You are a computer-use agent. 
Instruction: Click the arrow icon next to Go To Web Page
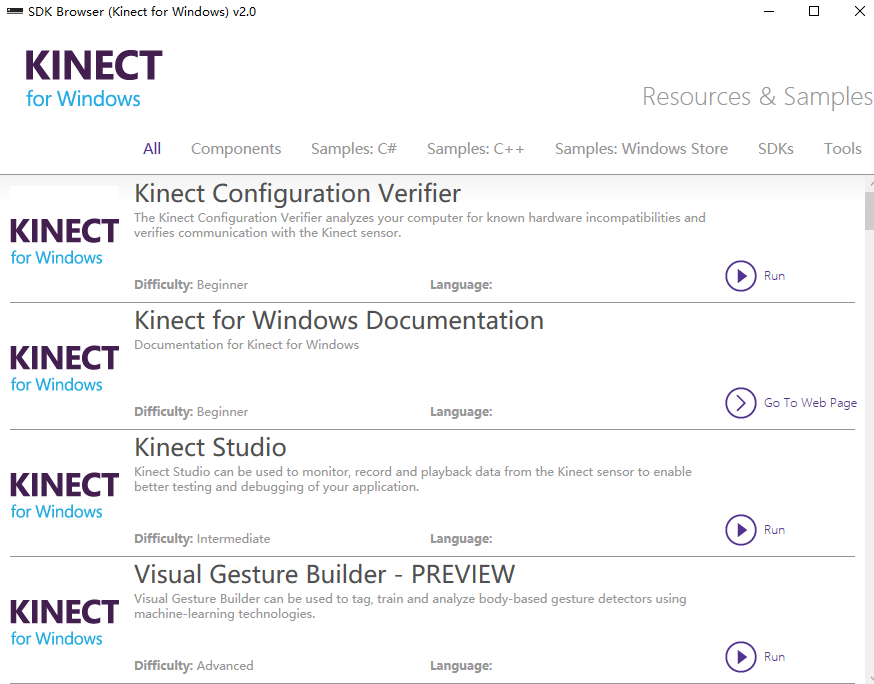click(740, 403)
